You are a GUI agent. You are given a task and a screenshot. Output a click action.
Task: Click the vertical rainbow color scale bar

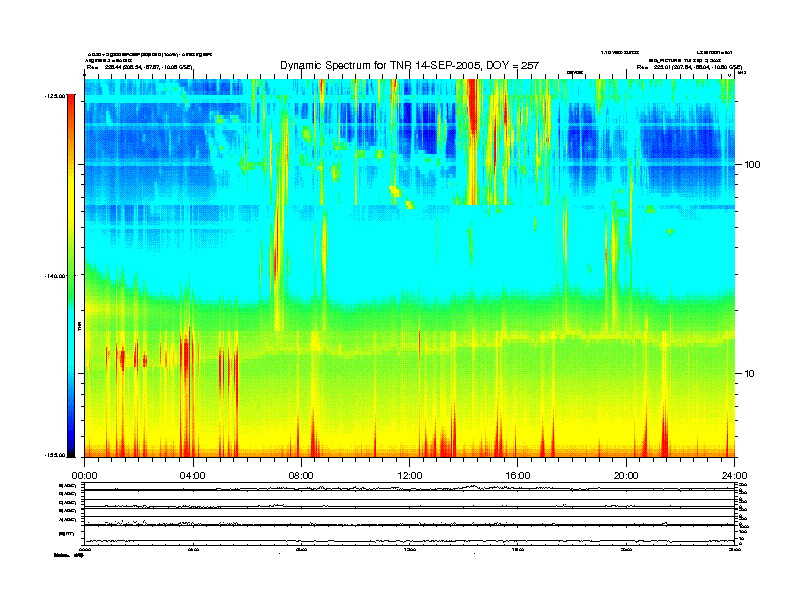[x=71, y=276]
